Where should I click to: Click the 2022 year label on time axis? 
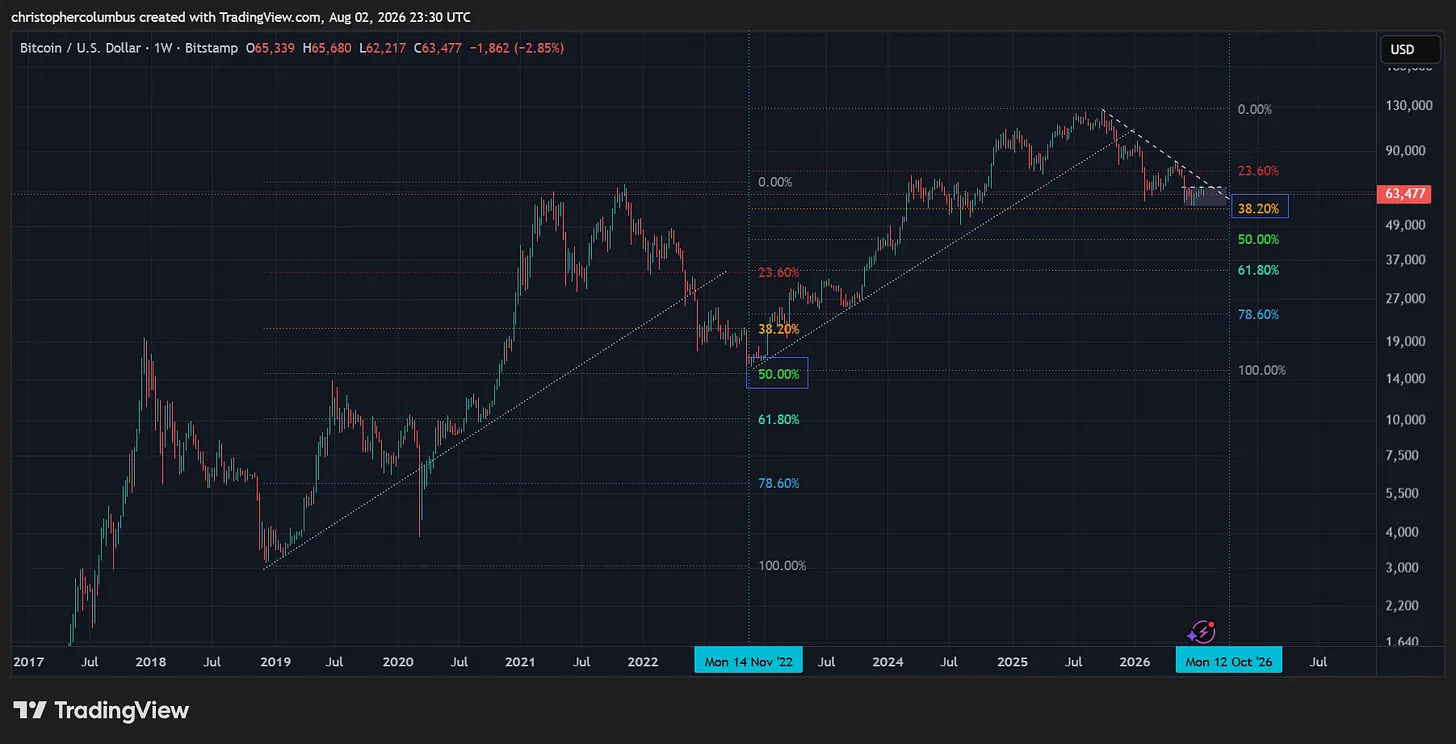(643, 661)
